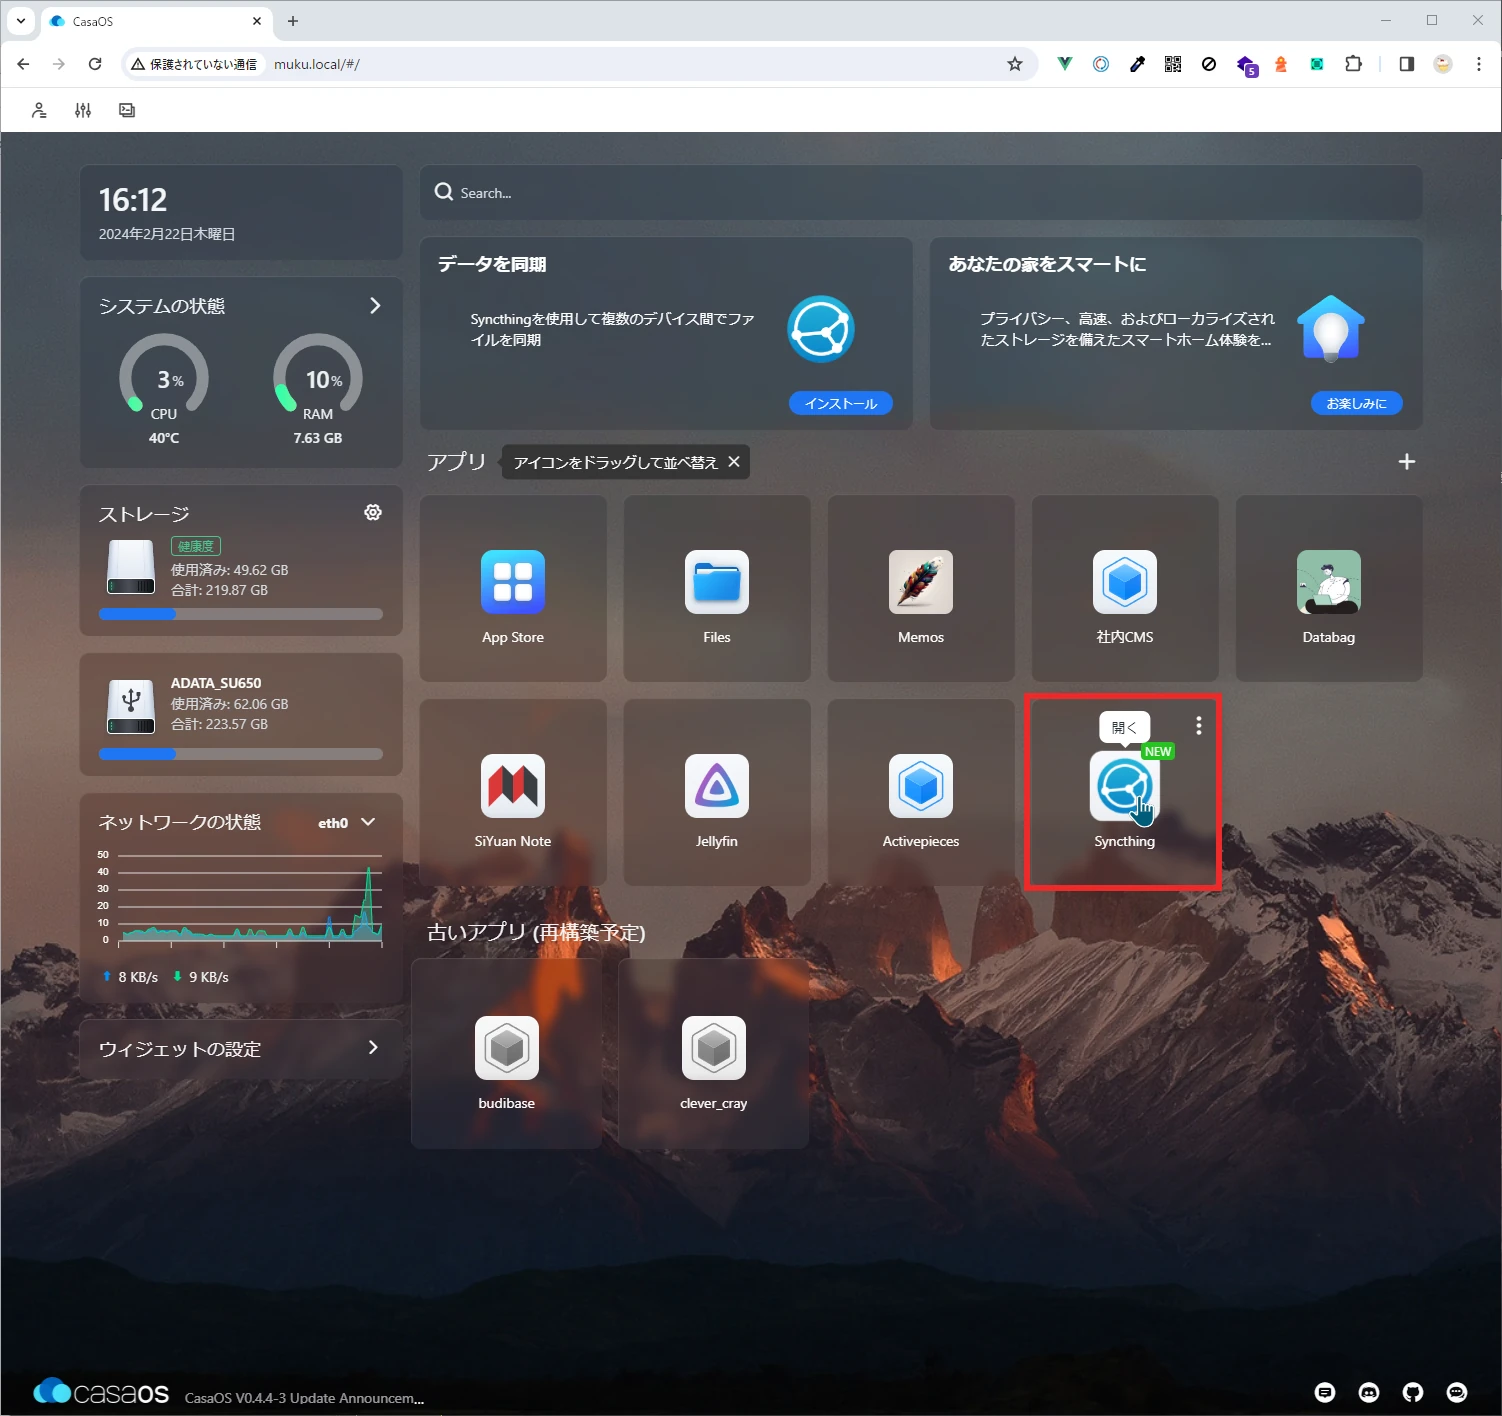This screenshot has width=1502, height=1416.
Task: Click the address bar showing muku.local
Action: click(x=578, y=64)
